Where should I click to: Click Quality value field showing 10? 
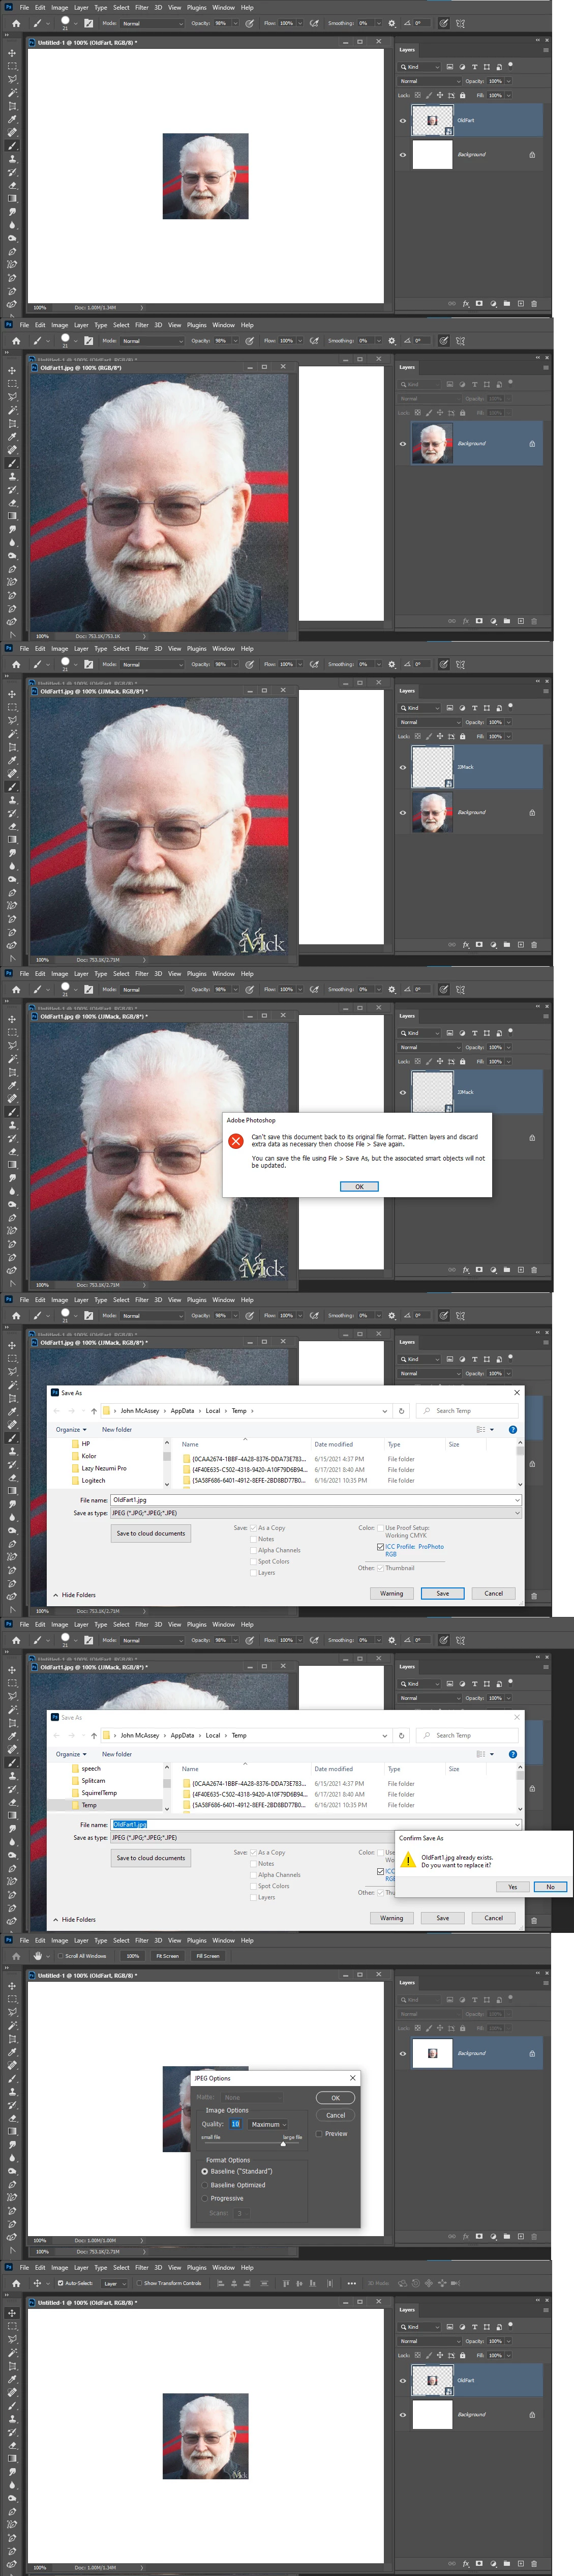click(x=236, y=2124)
